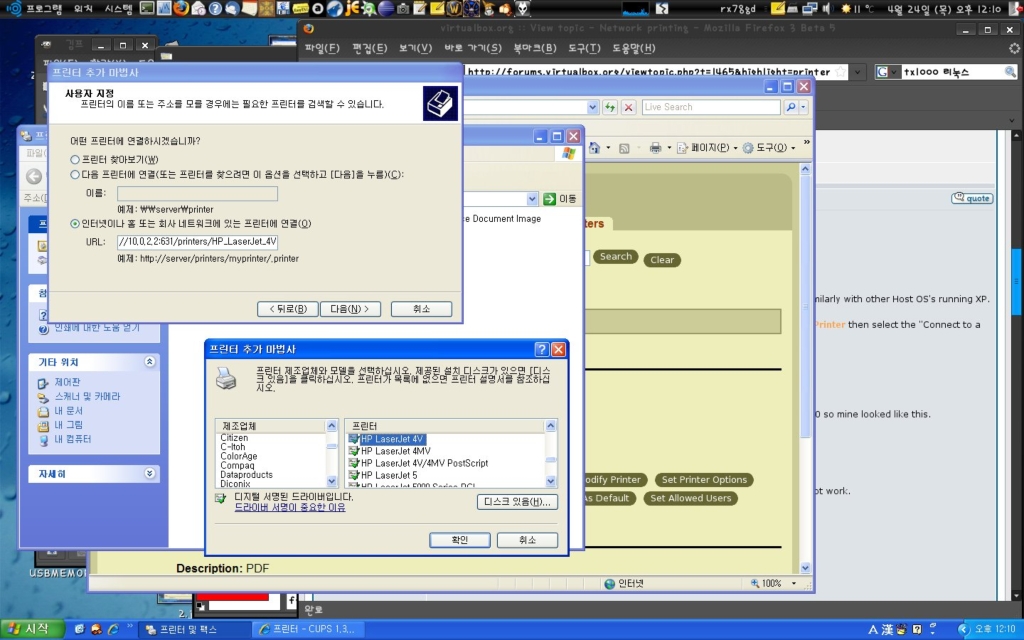
Task: Launch the blue sphere Eclipse icon in top panel
Action: click(x=385, y=8)
